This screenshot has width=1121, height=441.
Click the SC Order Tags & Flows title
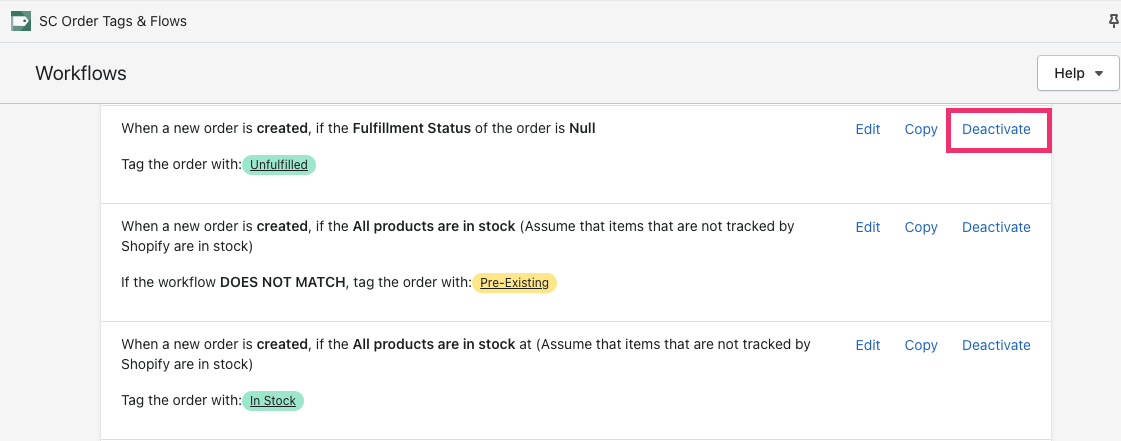tap(113, 21)
